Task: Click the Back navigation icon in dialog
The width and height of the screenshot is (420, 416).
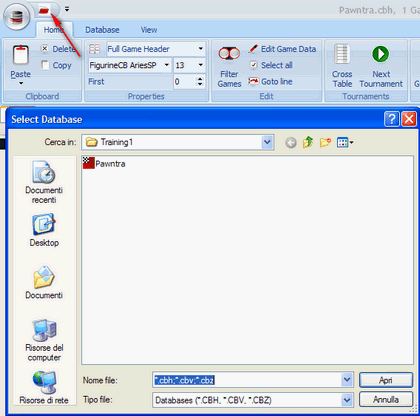Action: pyautogui.click(x=291, y=143)
